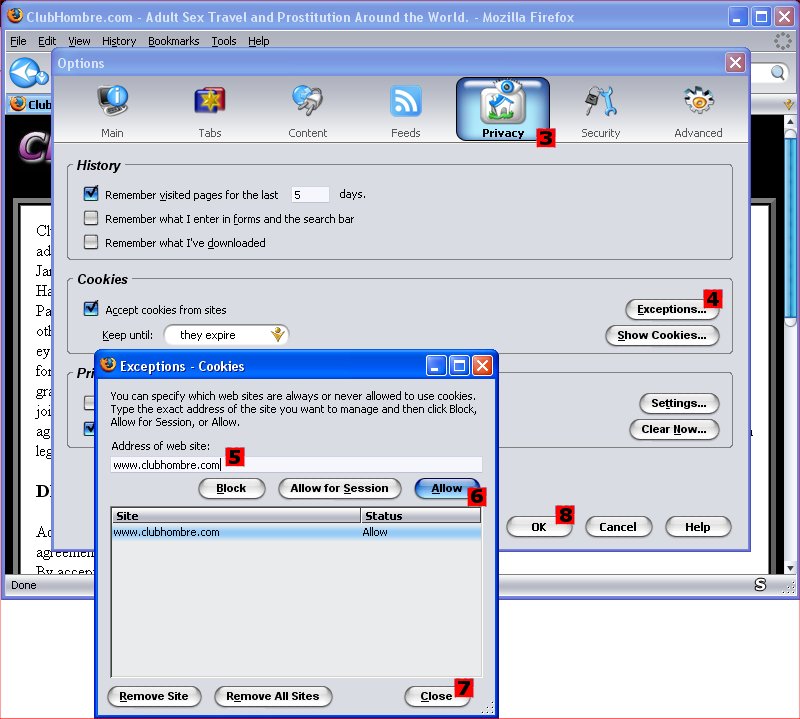Click the Allow button
800x719 pixels.
pyautogui.click(x=447, y=488)
